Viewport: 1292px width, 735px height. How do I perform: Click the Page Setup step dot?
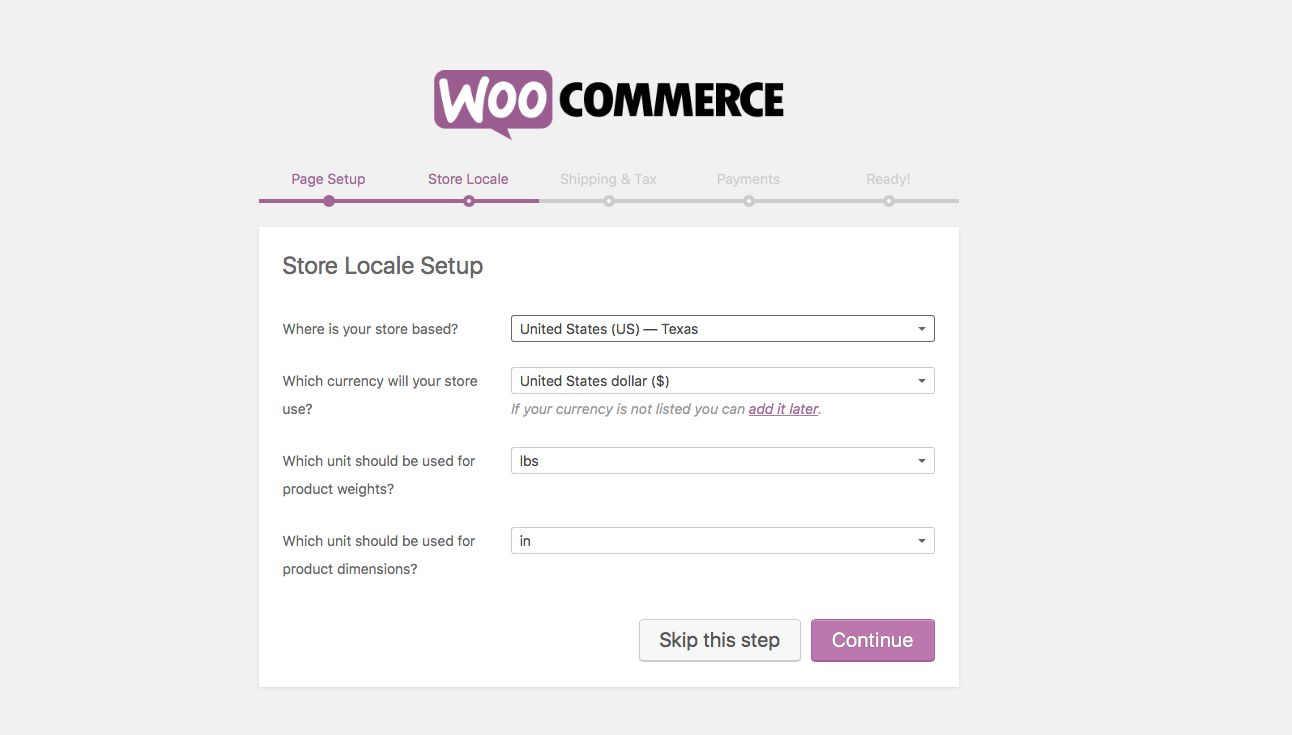(x=329, y=201)
